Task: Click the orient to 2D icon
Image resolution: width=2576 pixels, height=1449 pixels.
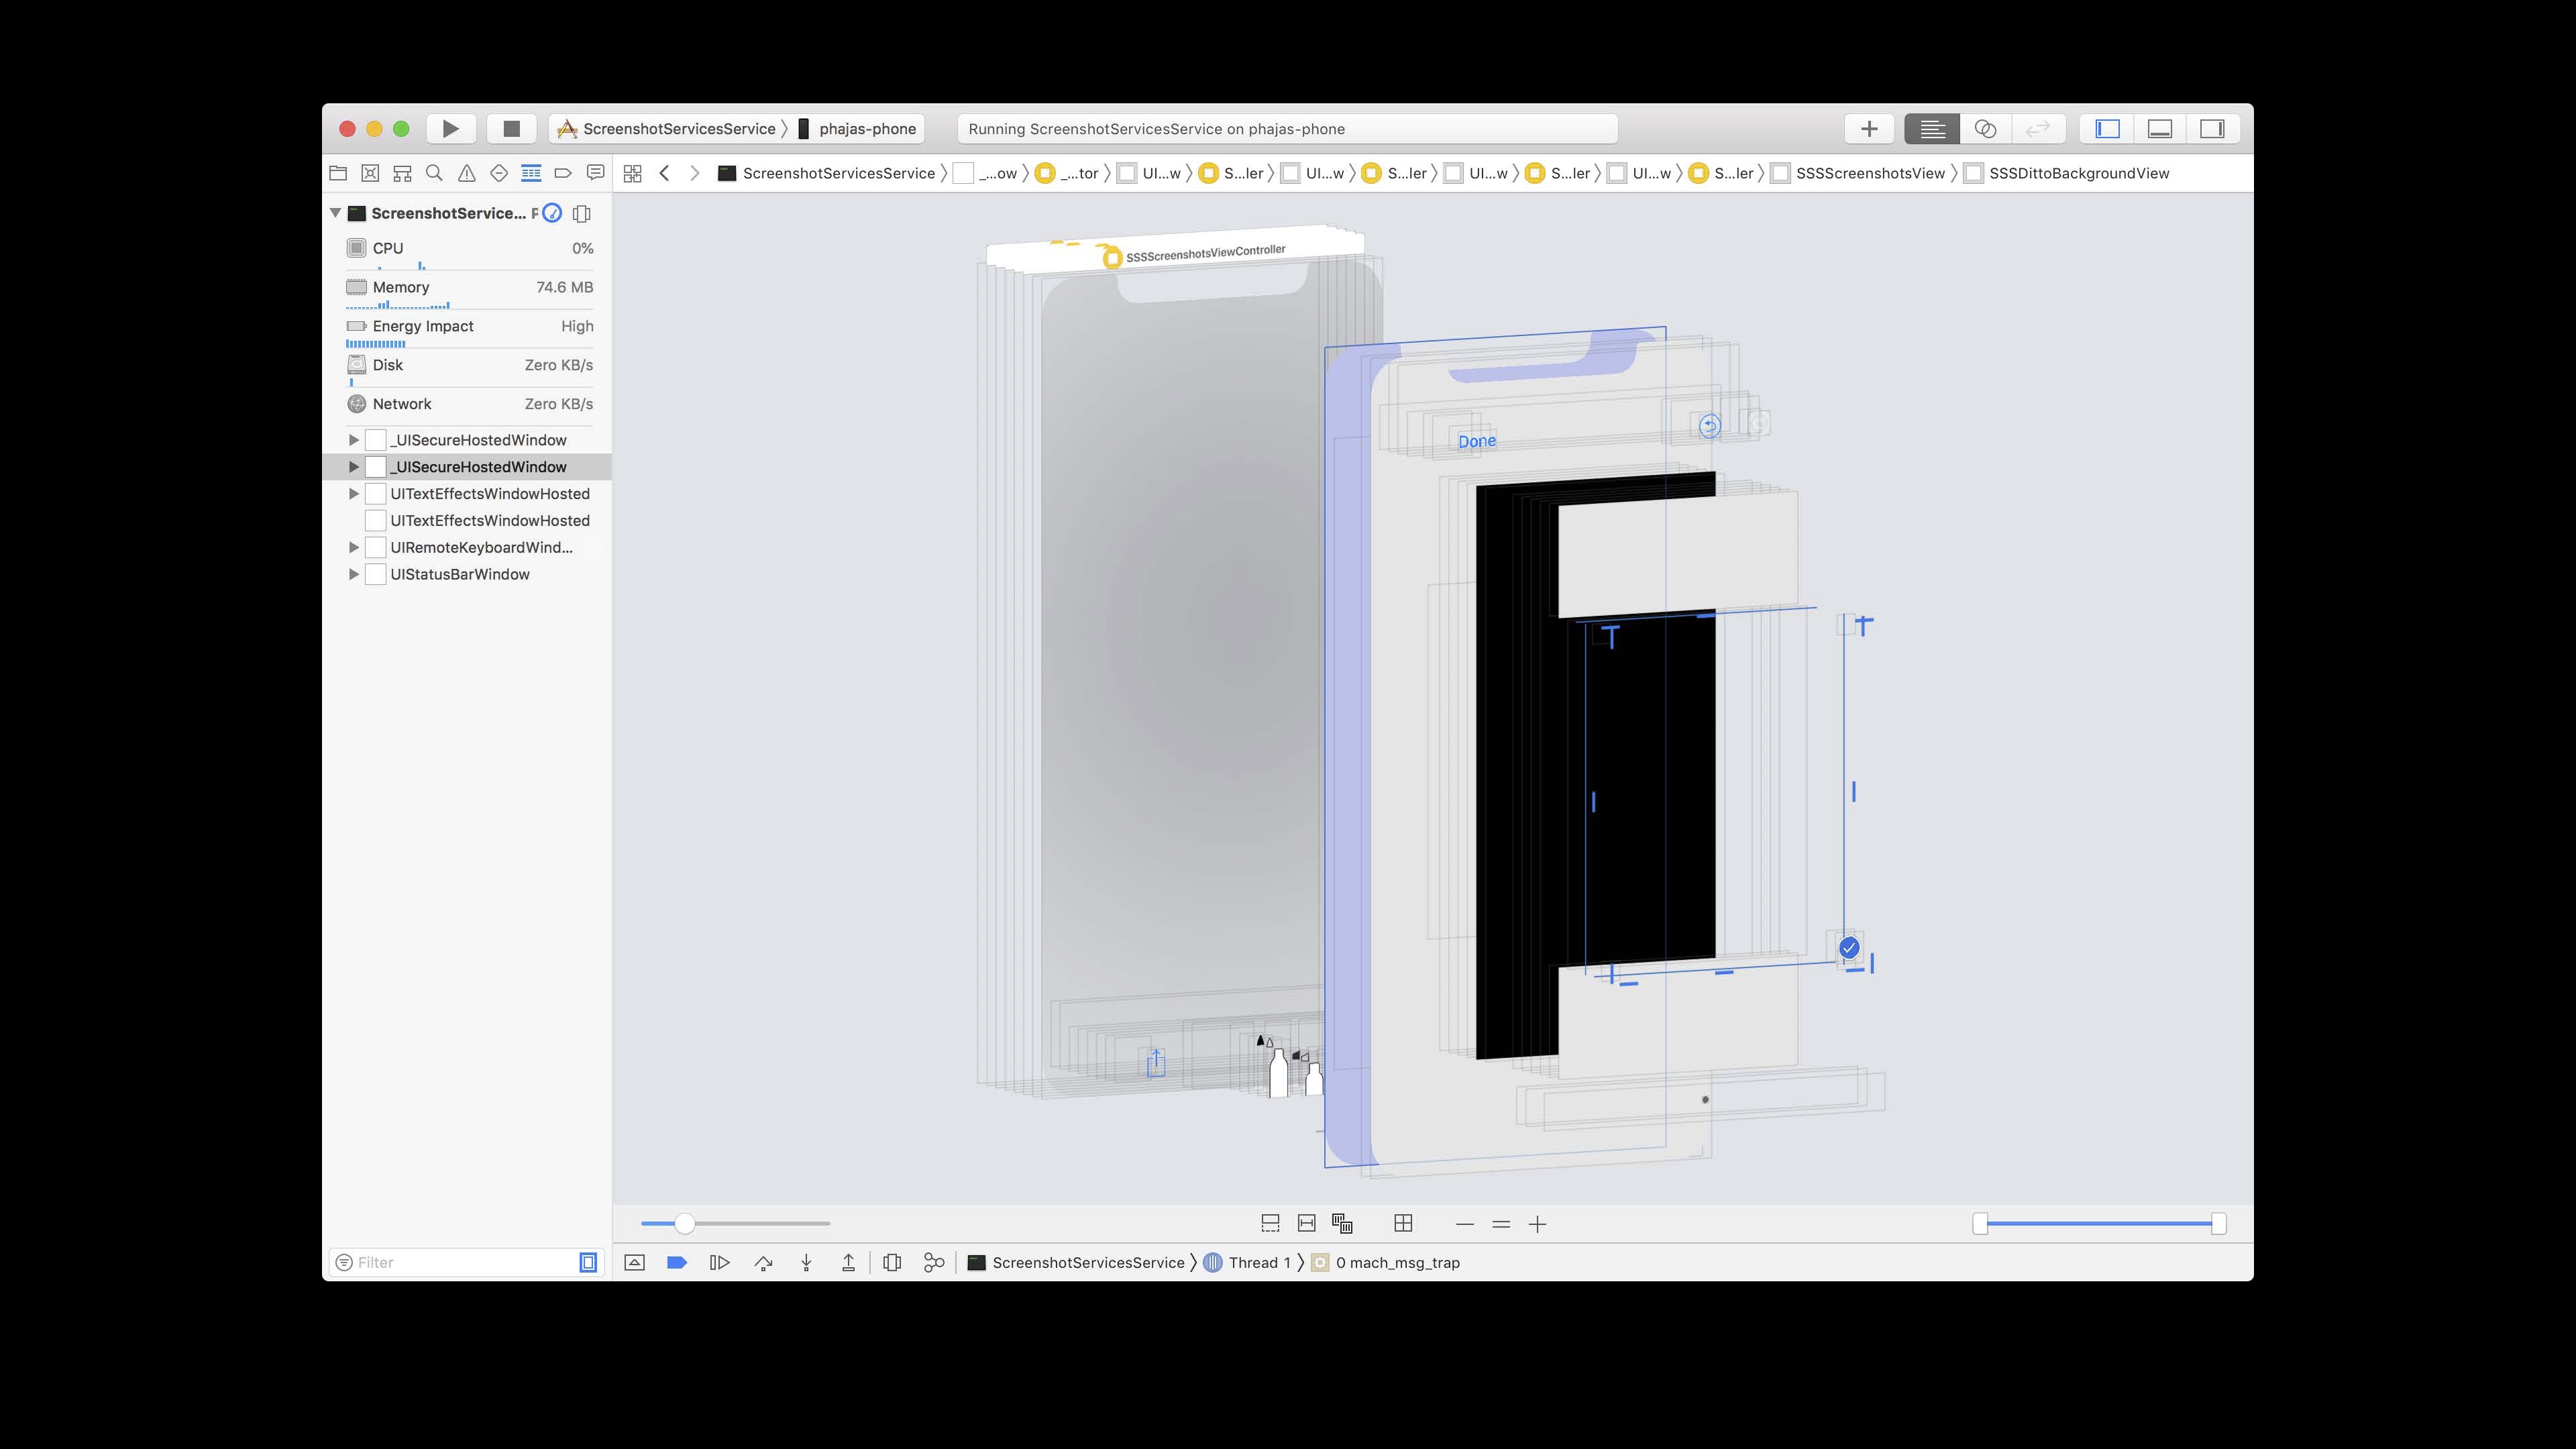Action: click(1403, 1224)
